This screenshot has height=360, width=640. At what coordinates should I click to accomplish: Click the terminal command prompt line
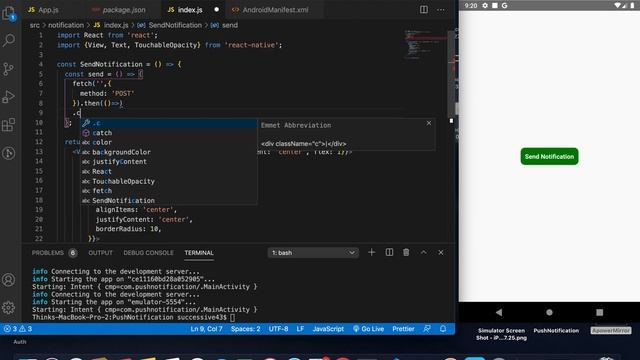coord(133,317)
